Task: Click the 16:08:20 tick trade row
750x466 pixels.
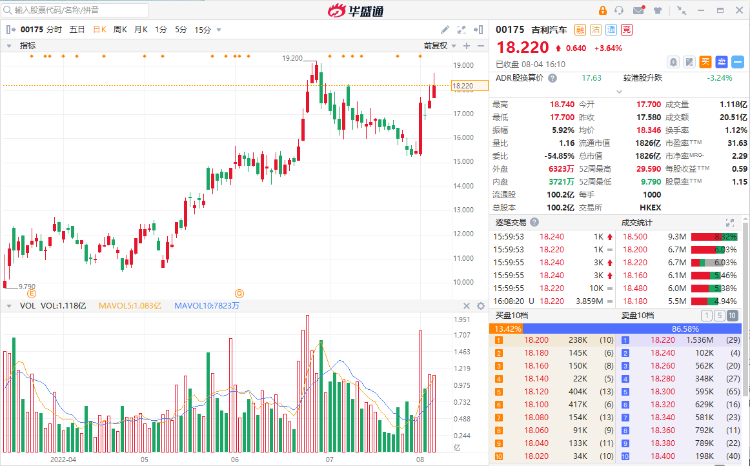Action: [553, 301]
